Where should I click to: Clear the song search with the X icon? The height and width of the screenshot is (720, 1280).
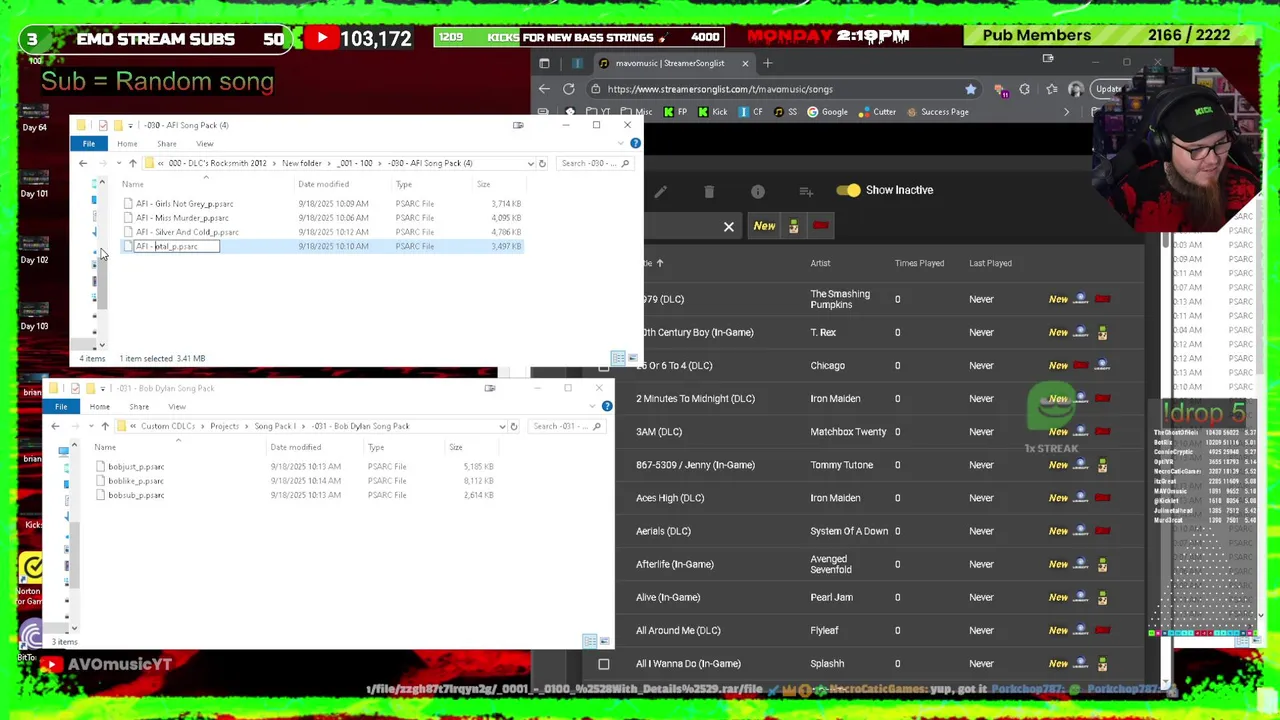pyautogui.click(x=729, y=227)
